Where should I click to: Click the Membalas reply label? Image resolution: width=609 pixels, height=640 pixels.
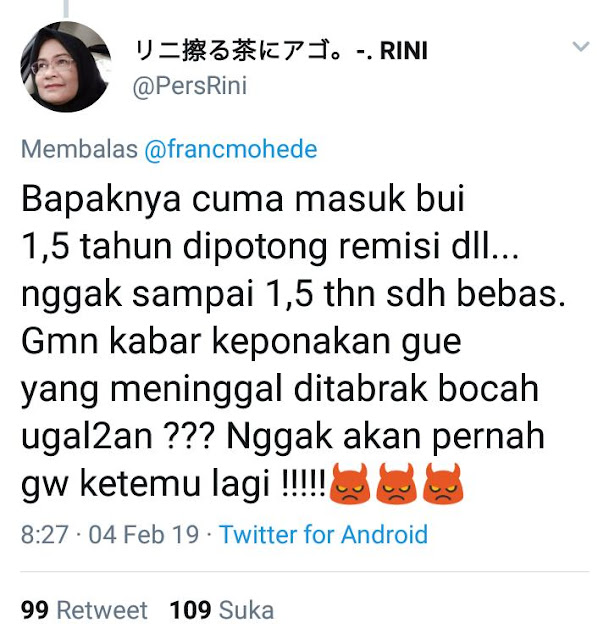click(79, 149)
